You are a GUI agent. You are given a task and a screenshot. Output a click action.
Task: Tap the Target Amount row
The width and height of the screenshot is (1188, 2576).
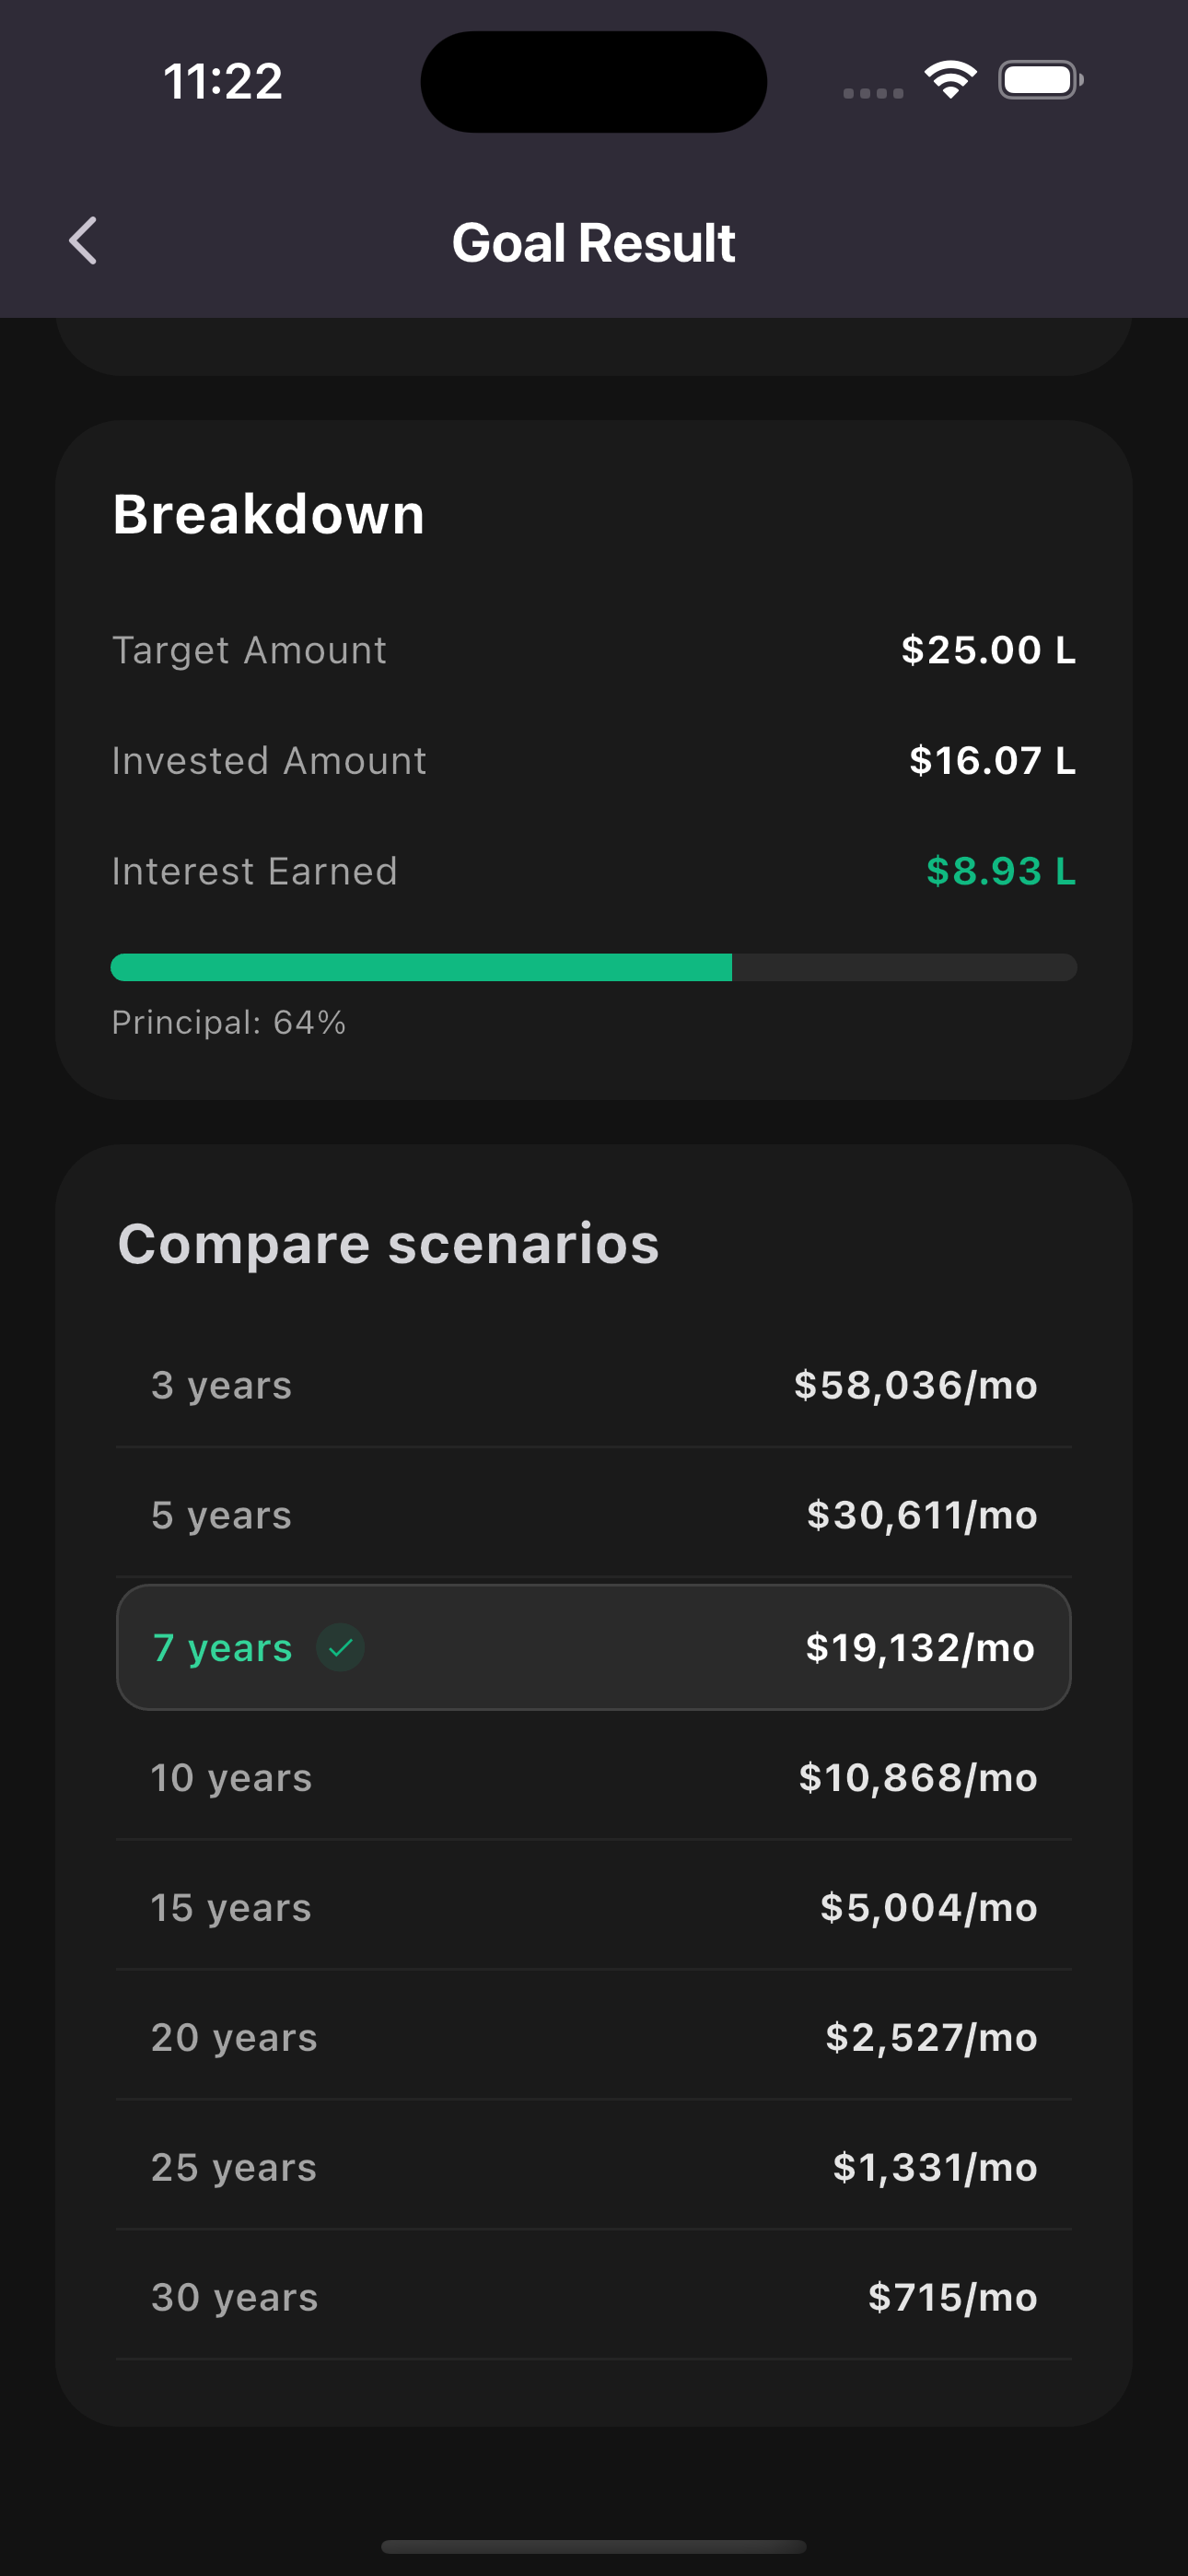pos(594,650)
